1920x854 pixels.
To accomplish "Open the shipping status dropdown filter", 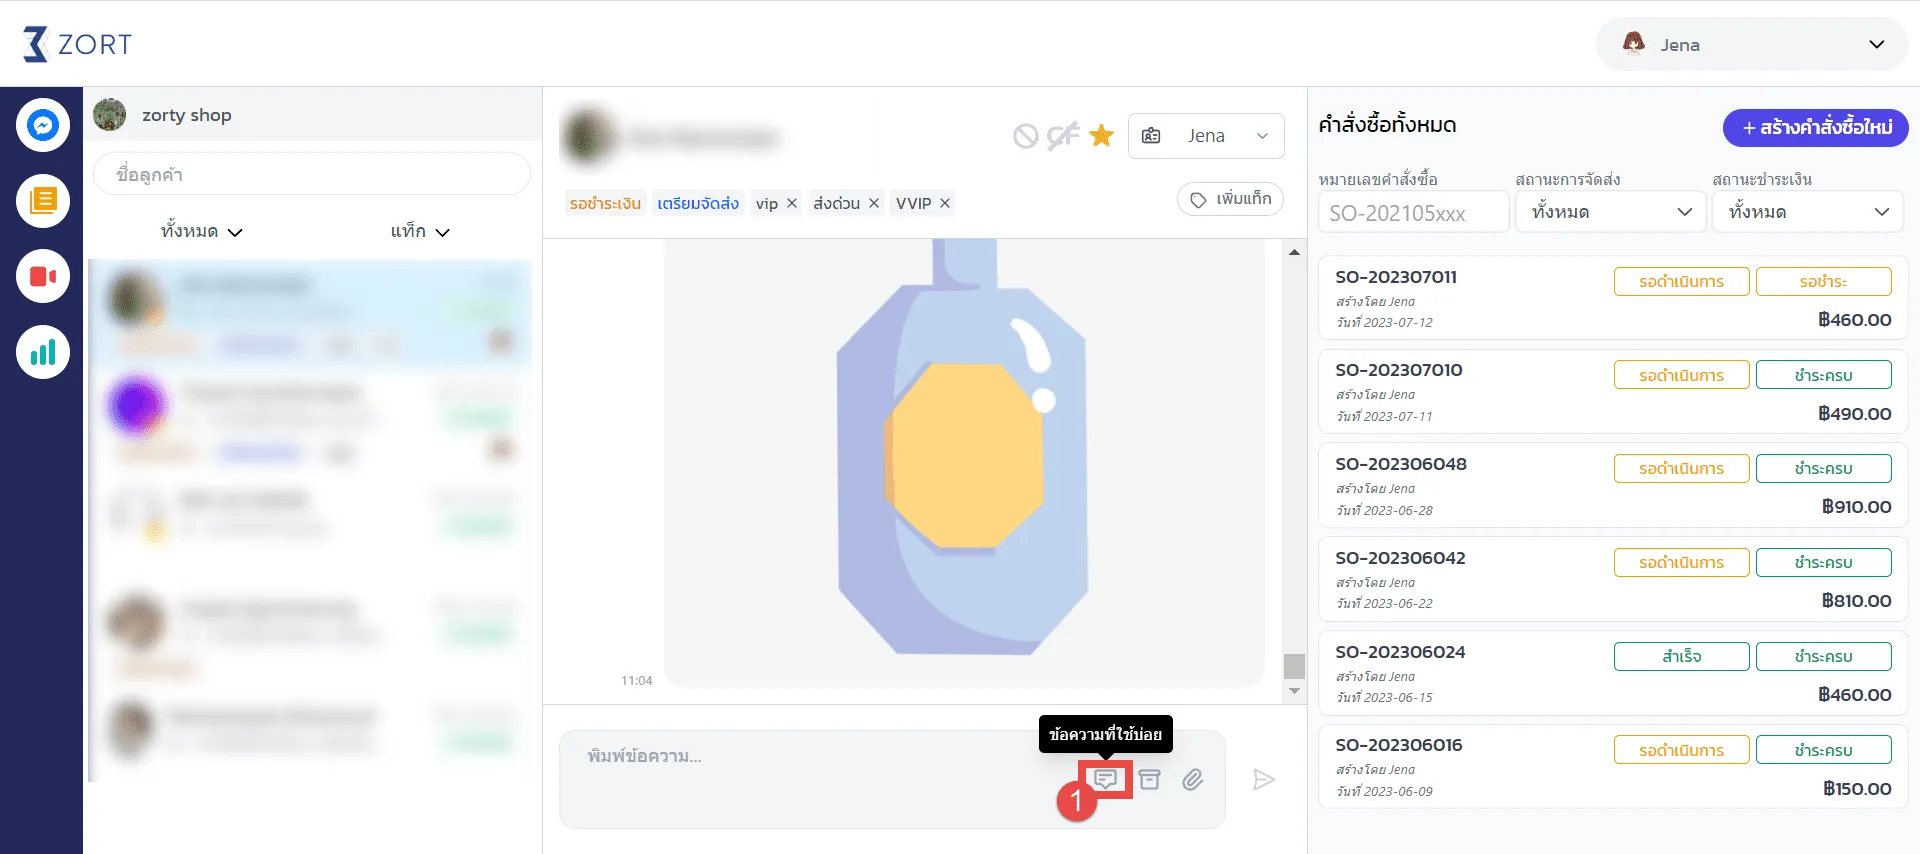I will [x=1610, y=212].
